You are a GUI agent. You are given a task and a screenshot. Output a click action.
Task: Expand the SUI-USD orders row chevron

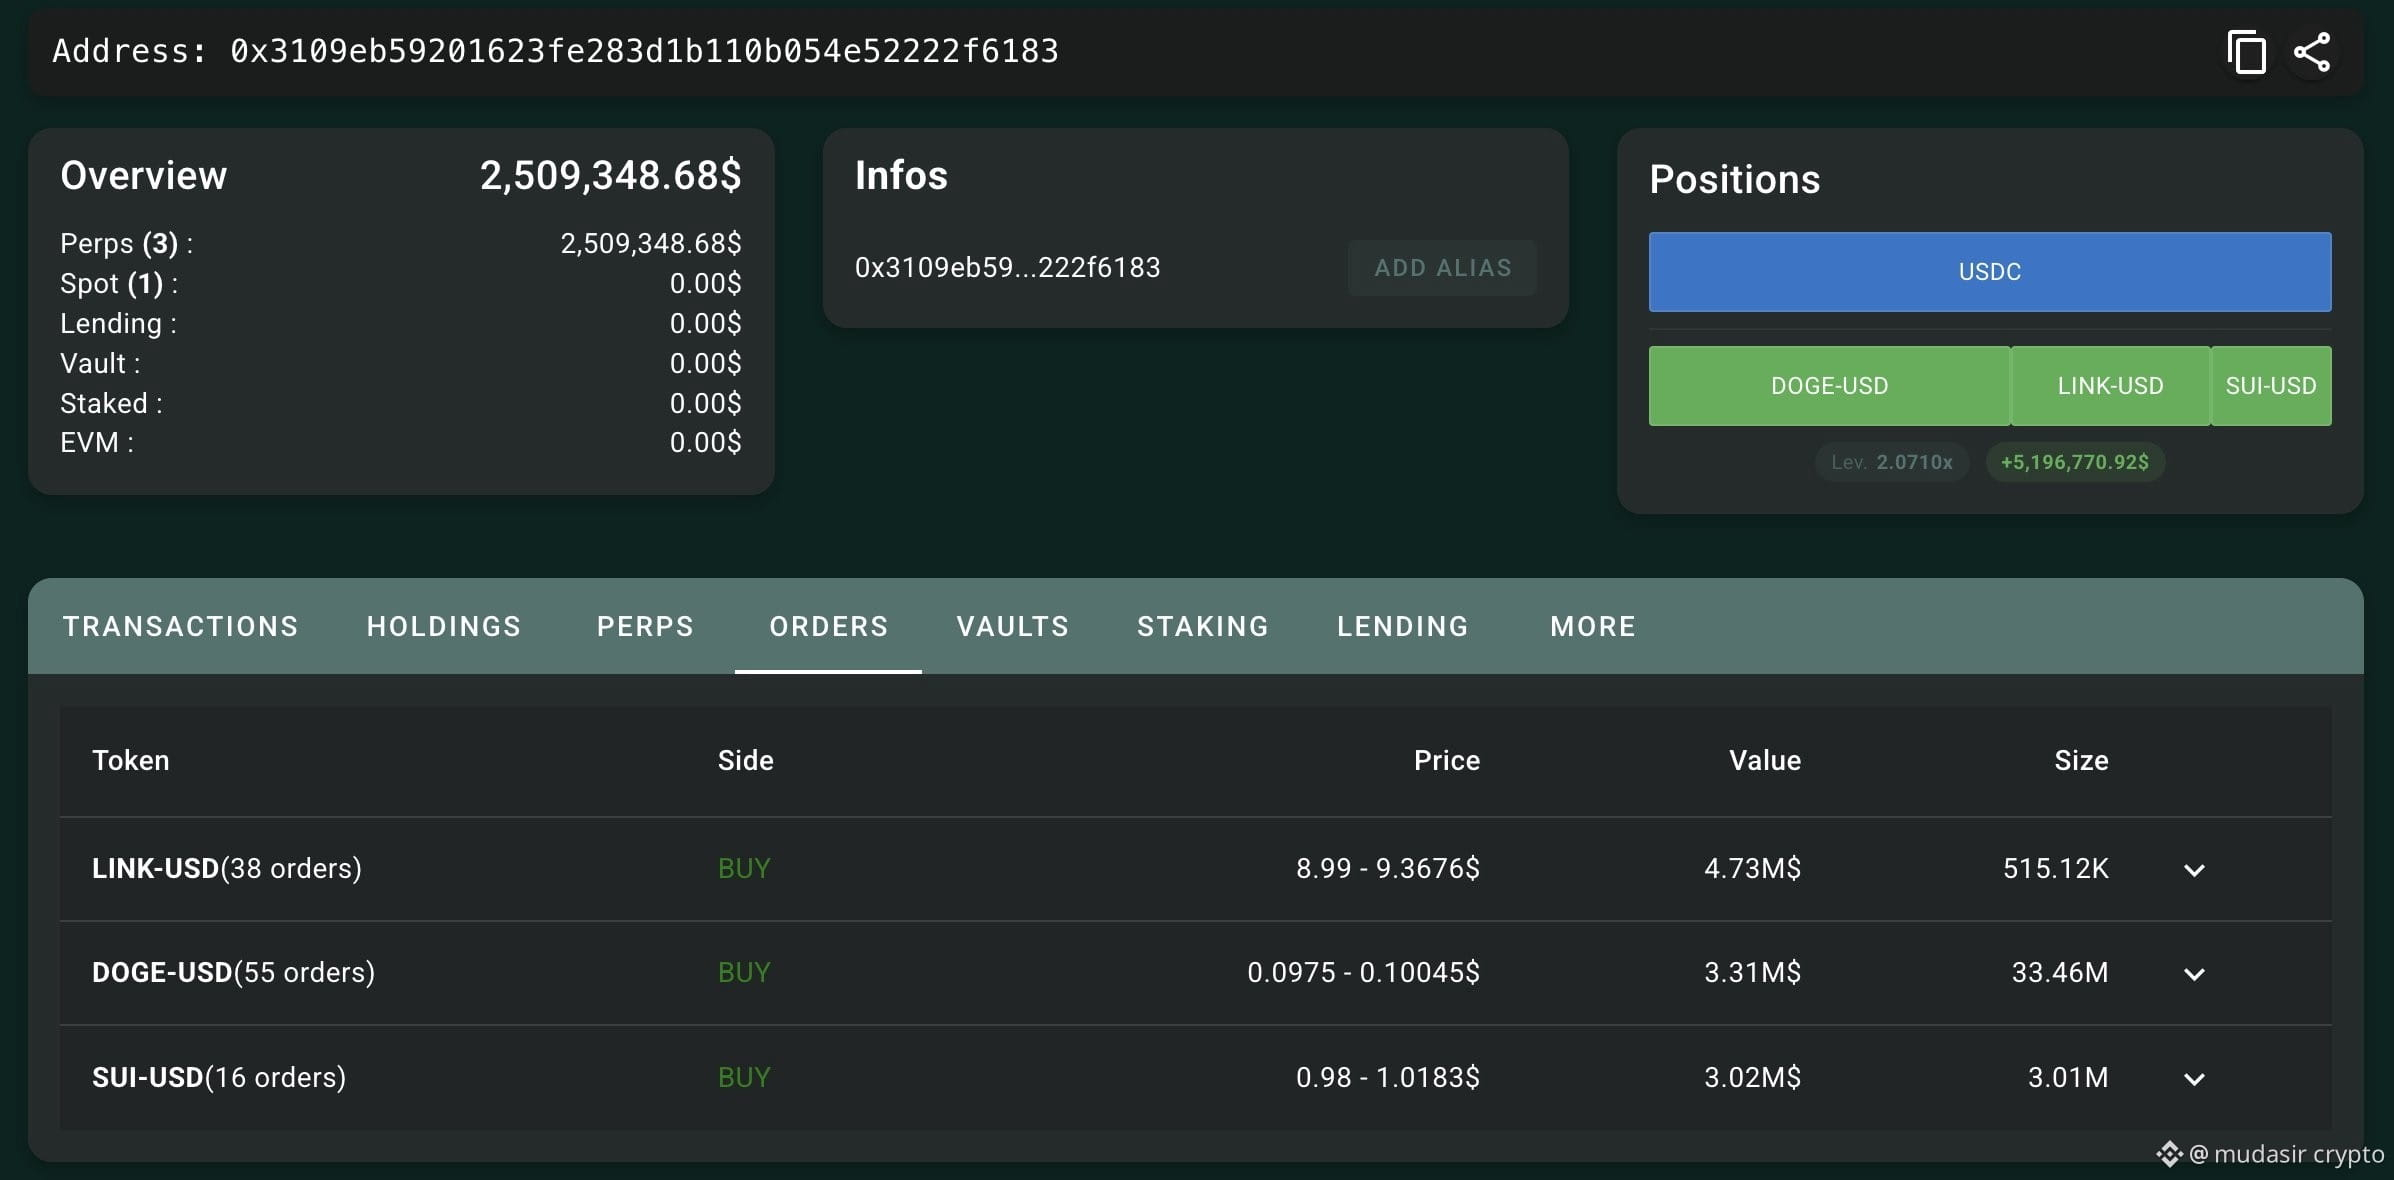click(2194, 1079)
